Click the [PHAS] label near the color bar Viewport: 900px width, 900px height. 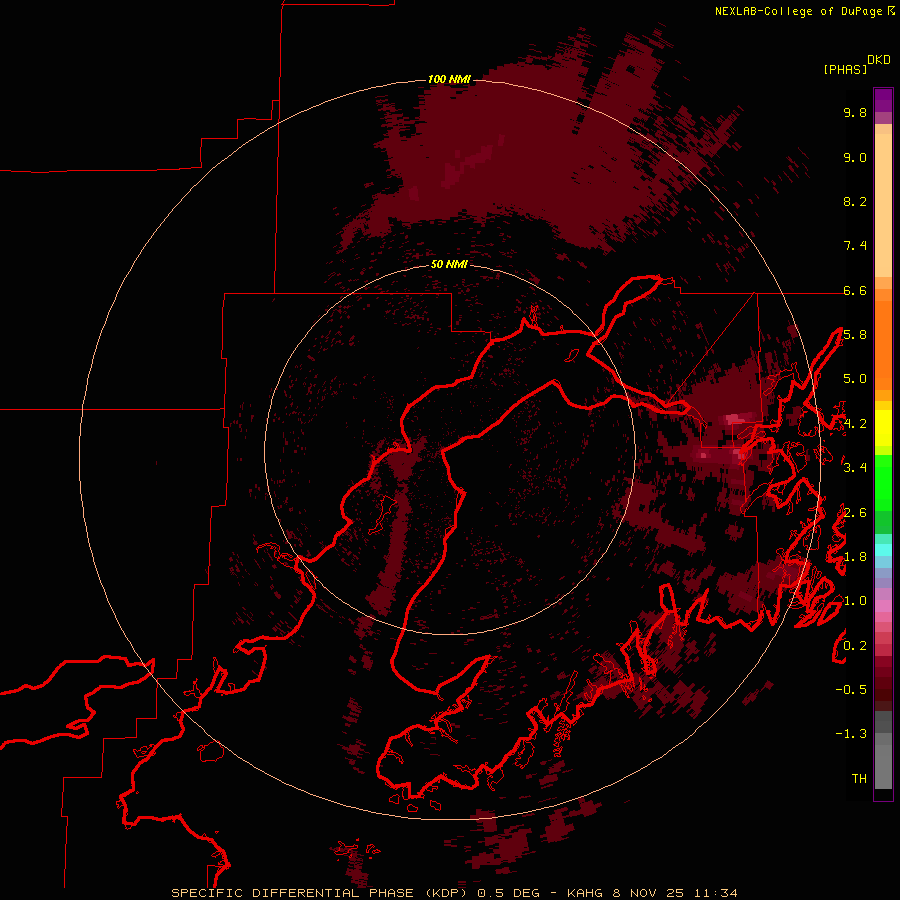click(845, 69)
